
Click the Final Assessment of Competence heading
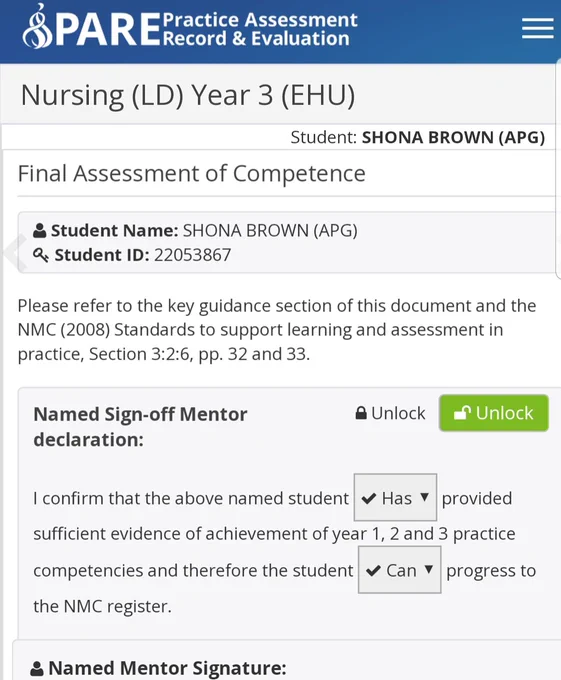(x=192, y=173)
